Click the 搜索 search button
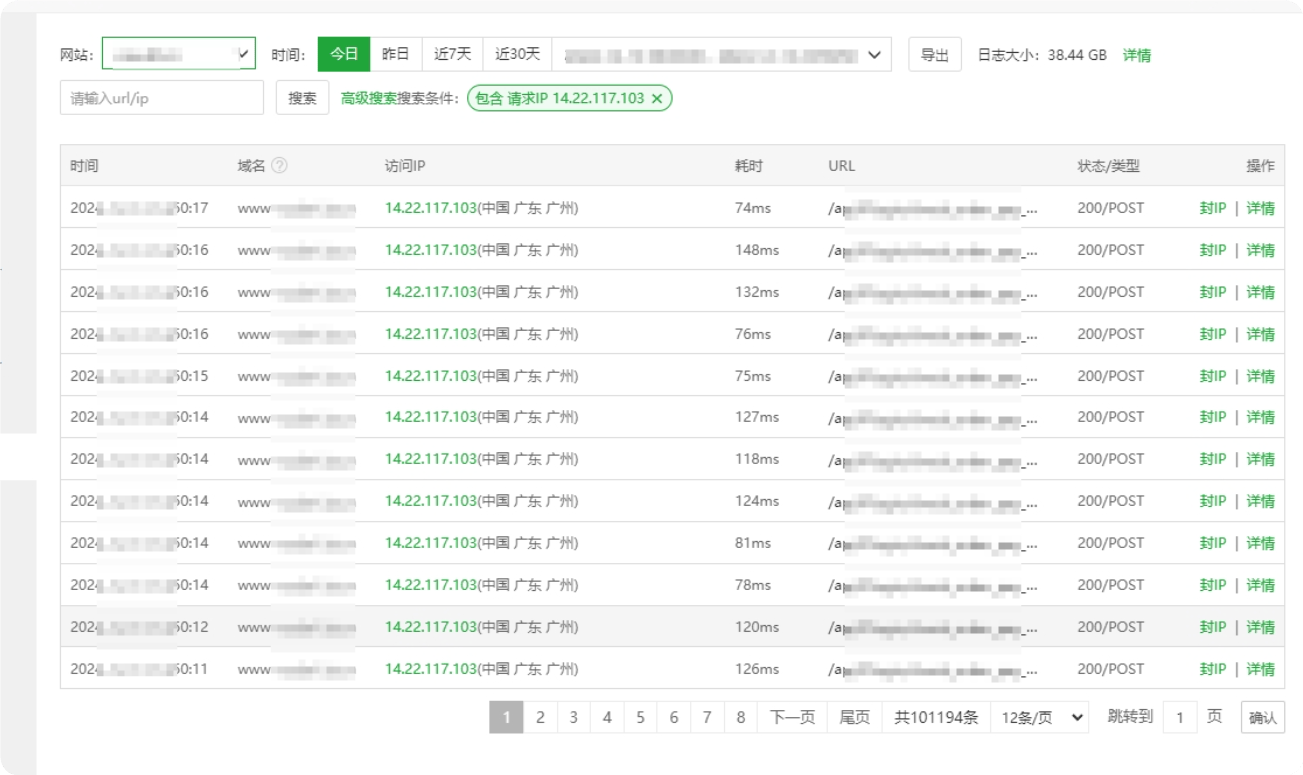The image size is (1303, 775). [302, 98]
